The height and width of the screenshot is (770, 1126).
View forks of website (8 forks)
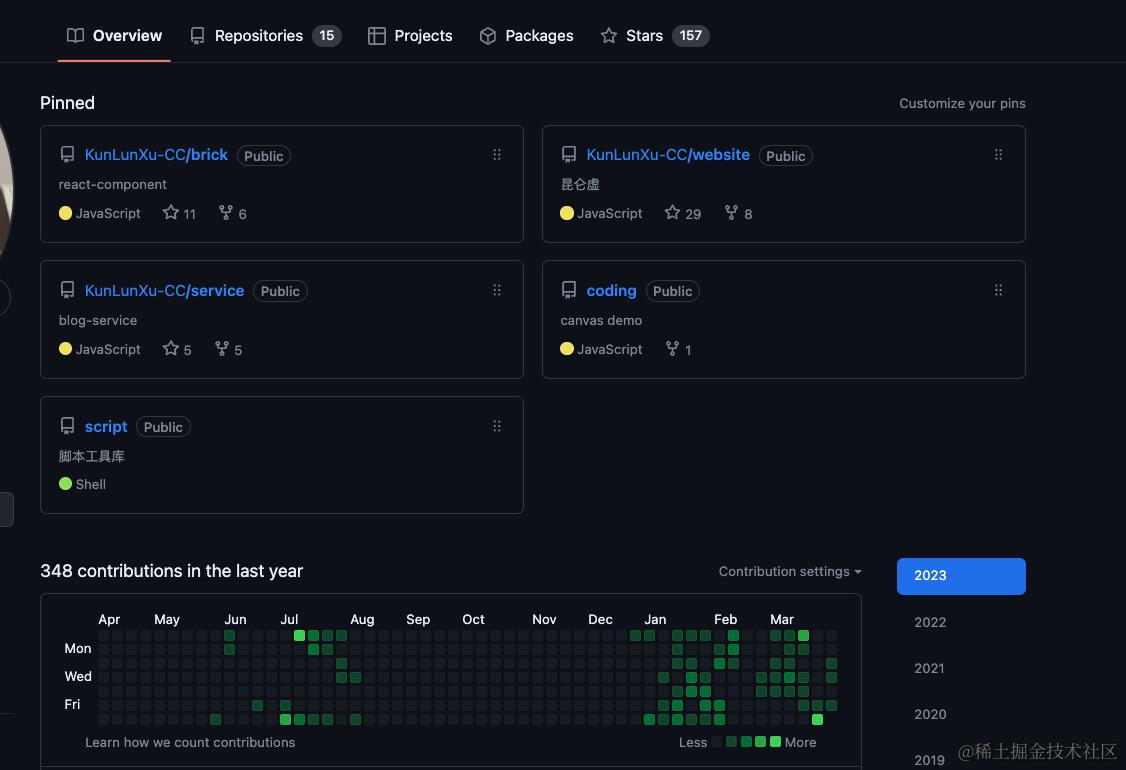pyautogui.click(x=738, y=213)
